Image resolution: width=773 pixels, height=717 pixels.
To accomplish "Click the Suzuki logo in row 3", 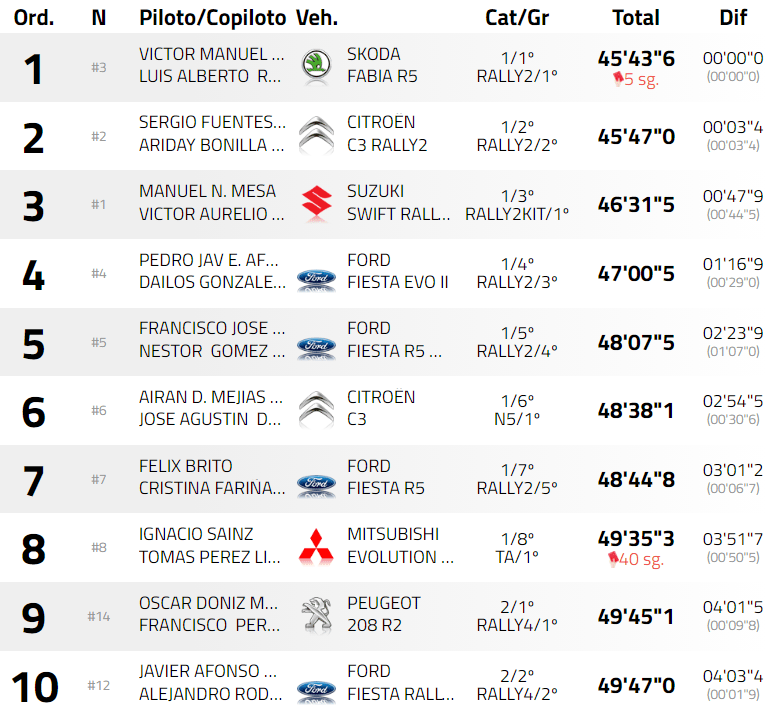I will [x=316, y=203].
